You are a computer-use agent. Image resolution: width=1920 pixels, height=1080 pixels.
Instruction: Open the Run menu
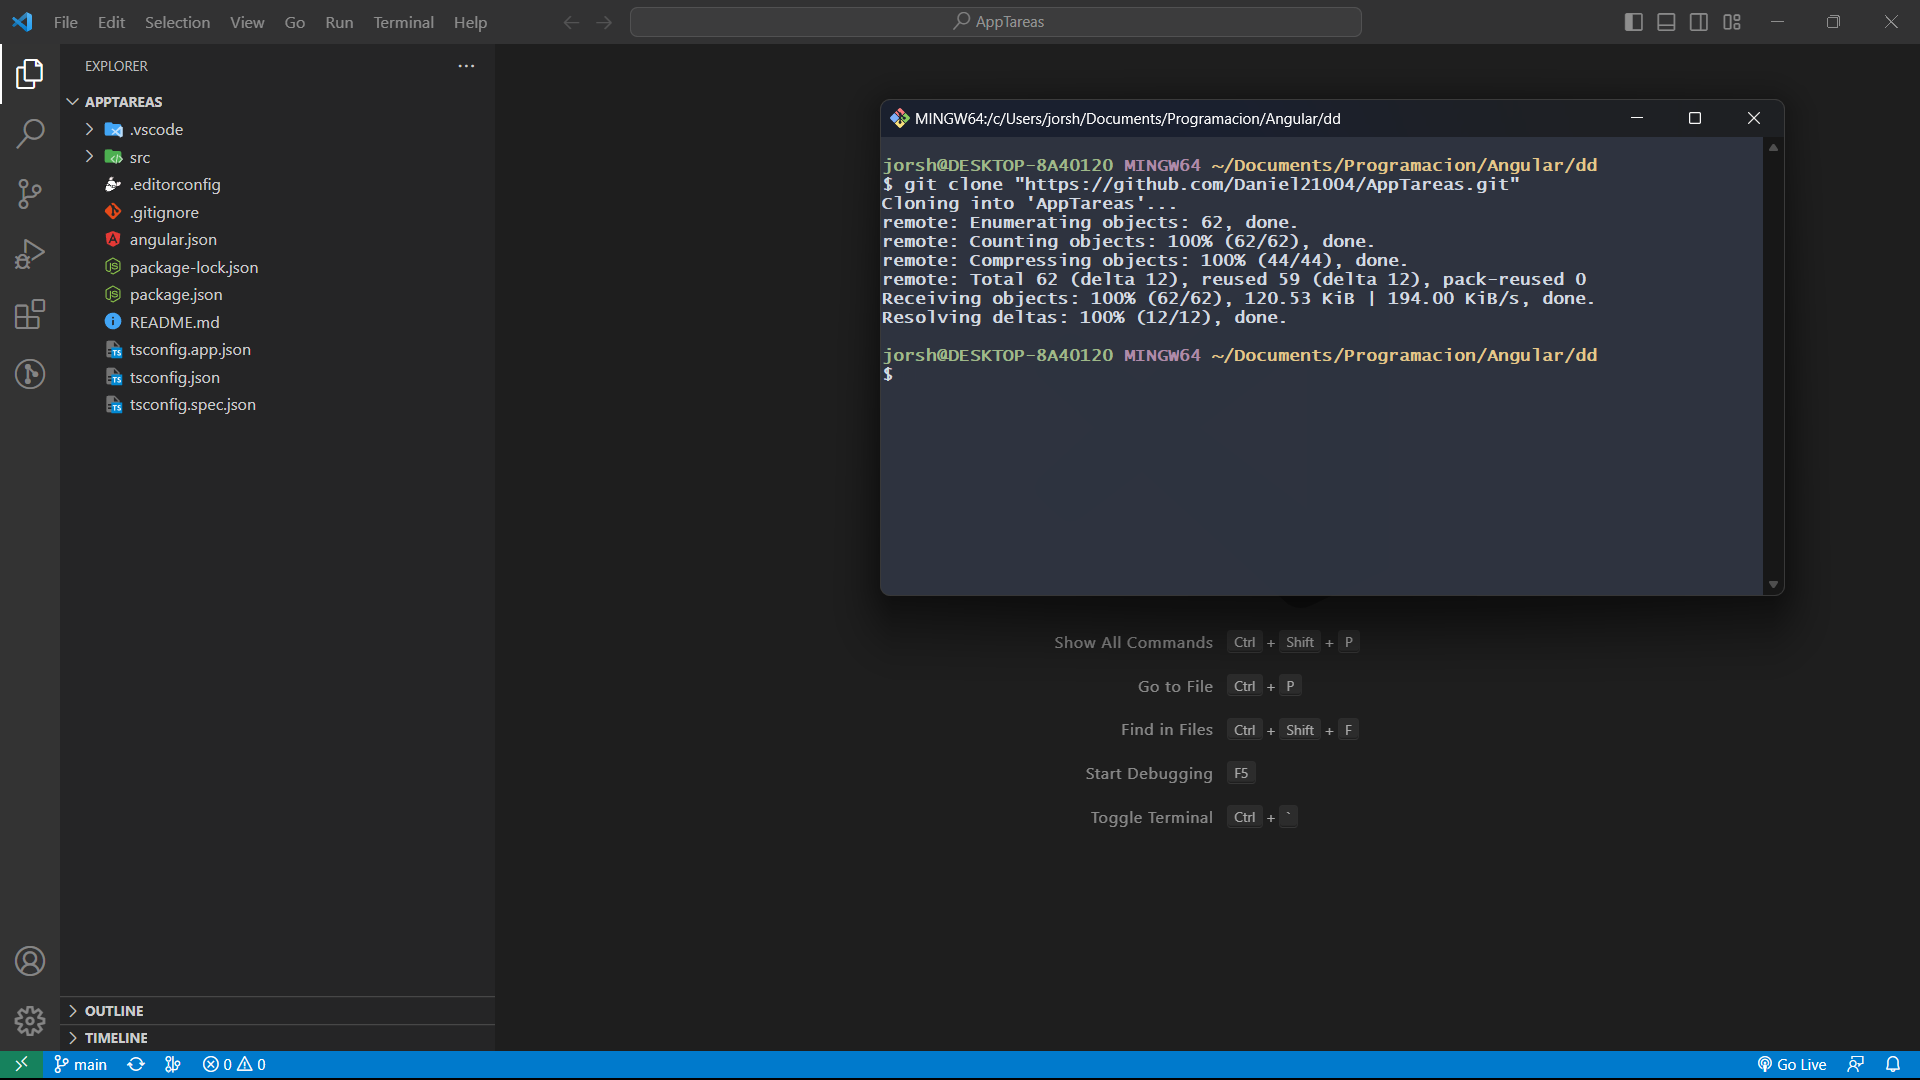click(x=339, y=22)
